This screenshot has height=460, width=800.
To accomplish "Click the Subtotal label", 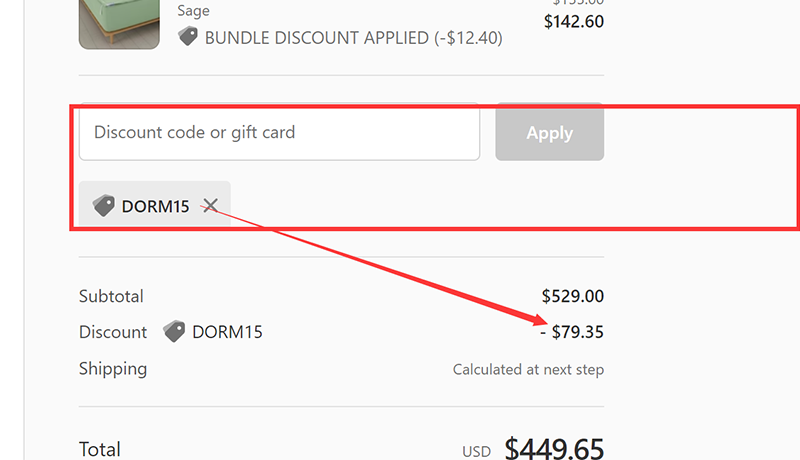I will pyautogui.click(x=111, y=296).
